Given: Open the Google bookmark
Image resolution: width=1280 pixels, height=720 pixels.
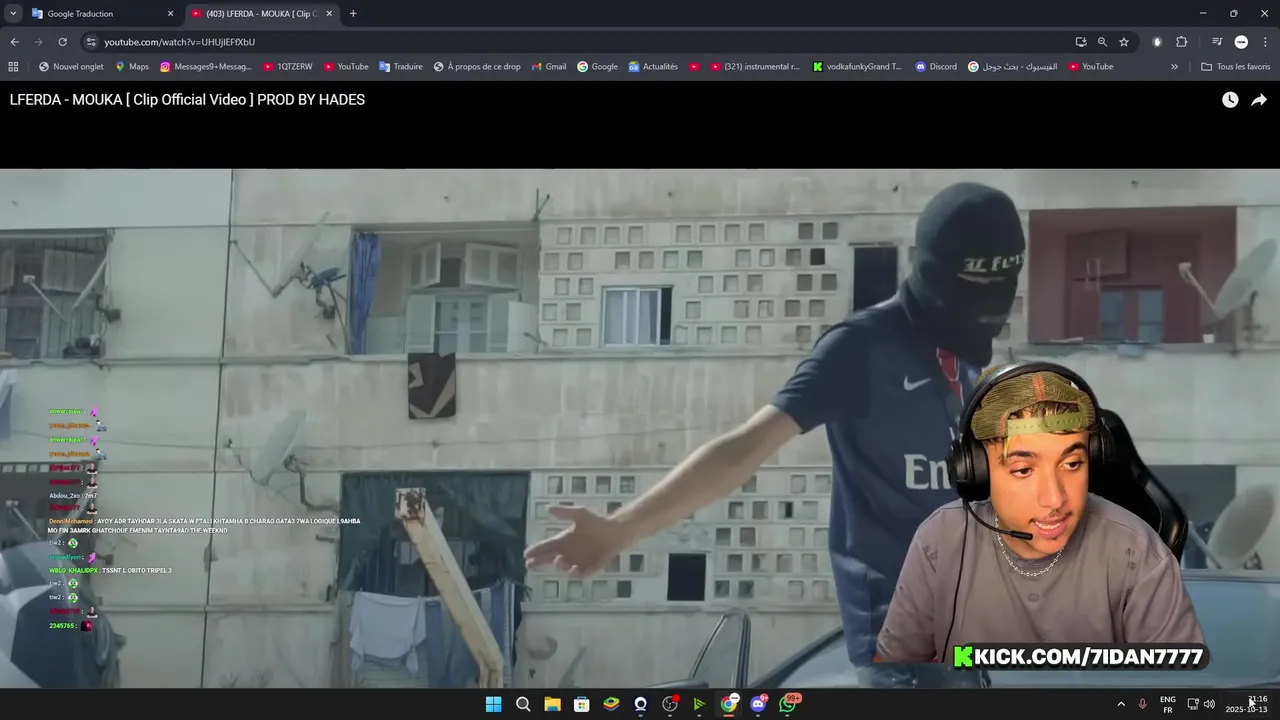Looking at the screenshot, I should coord(597,67).
